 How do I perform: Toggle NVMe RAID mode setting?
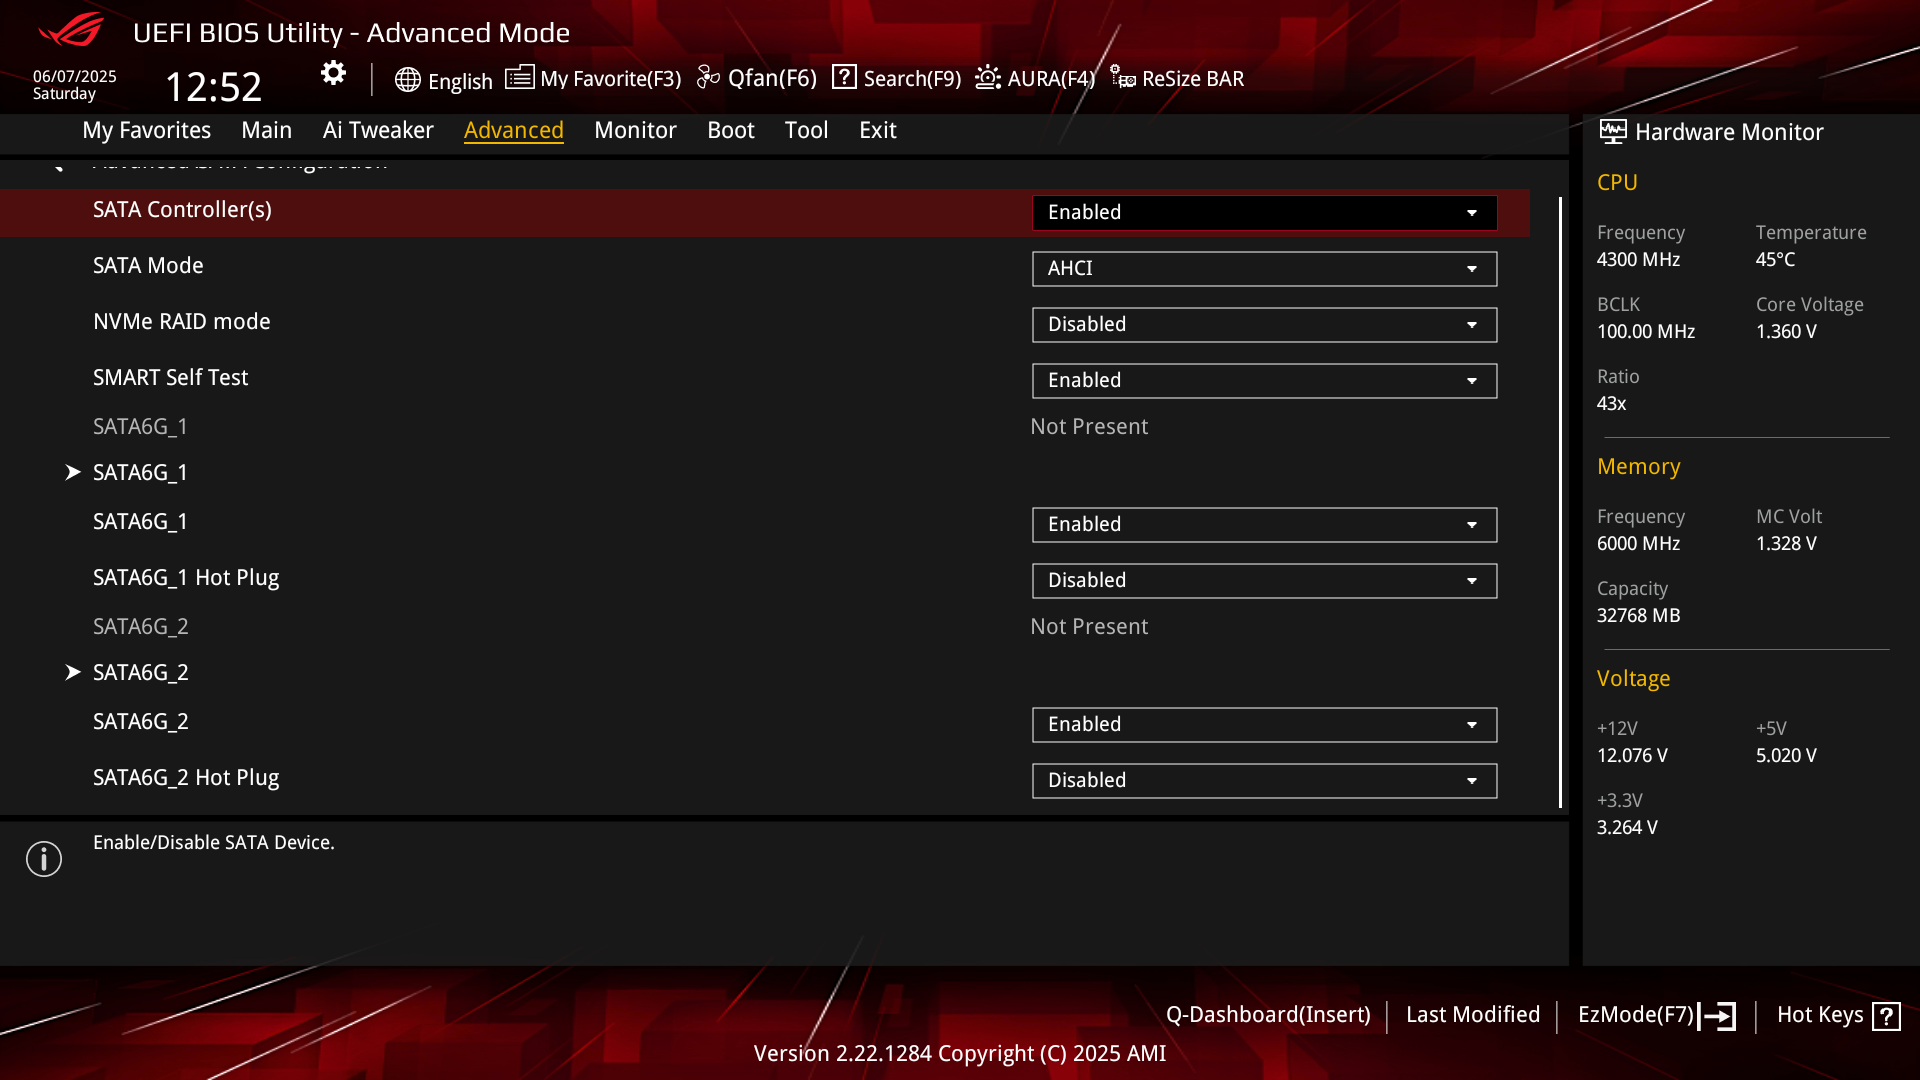pos(1264,325)
